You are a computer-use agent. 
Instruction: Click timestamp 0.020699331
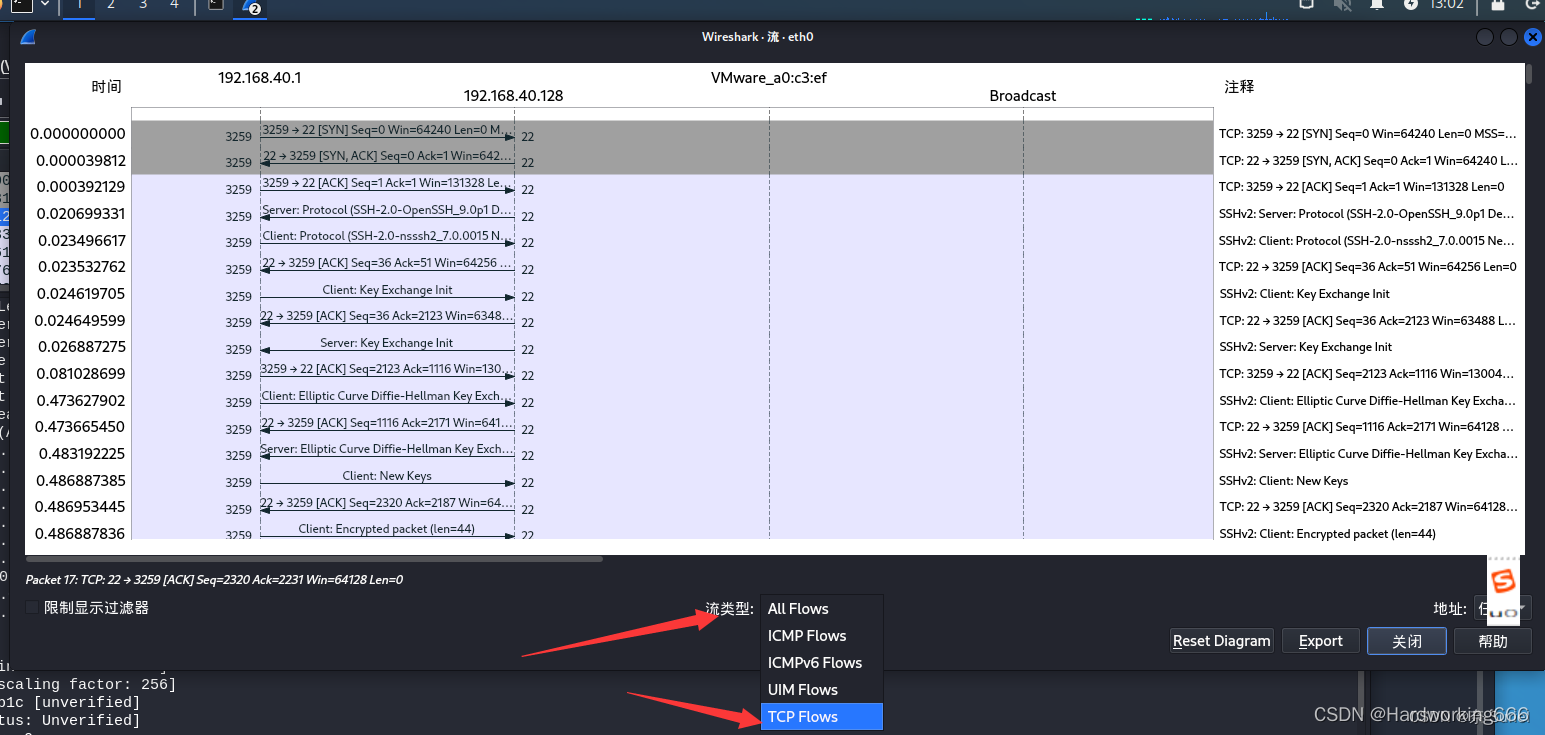pos(81,214)
